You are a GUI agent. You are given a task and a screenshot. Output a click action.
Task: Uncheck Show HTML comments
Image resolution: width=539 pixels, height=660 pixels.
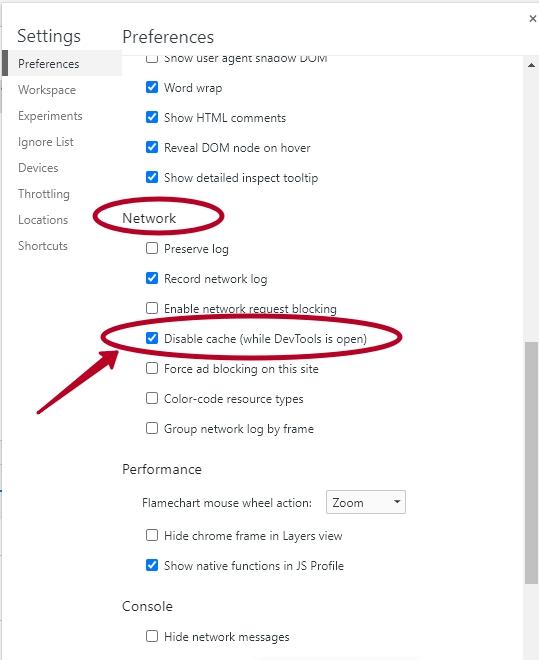click(152, 117)
